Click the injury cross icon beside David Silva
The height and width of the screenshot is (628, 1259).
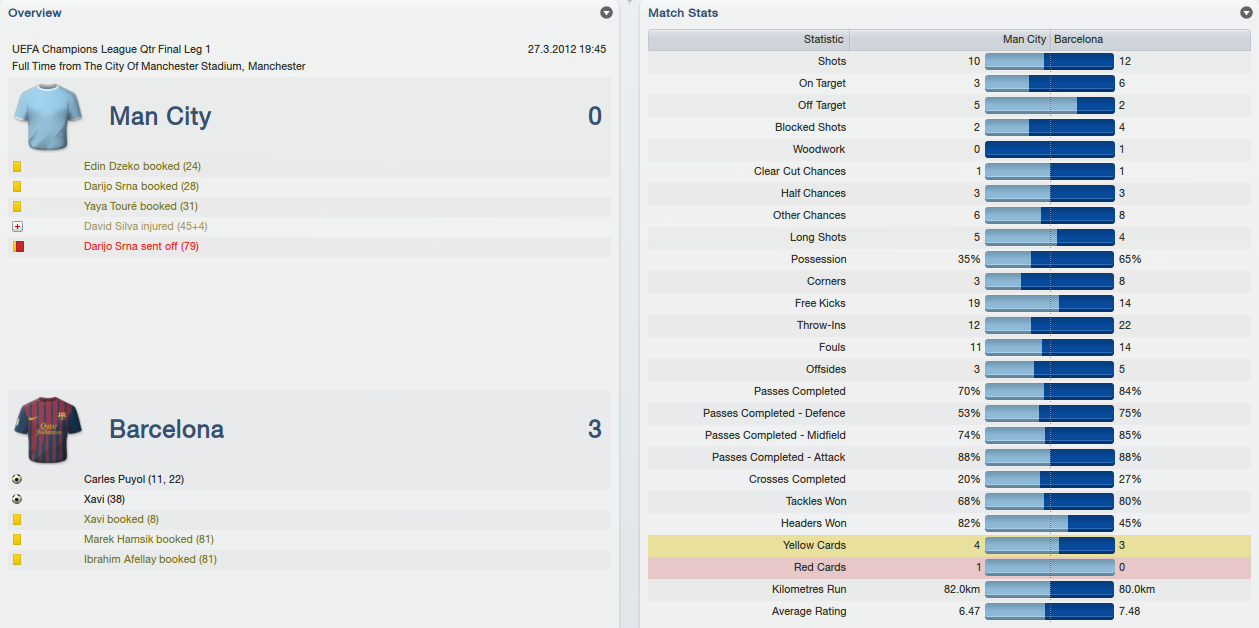pos(17,226)
